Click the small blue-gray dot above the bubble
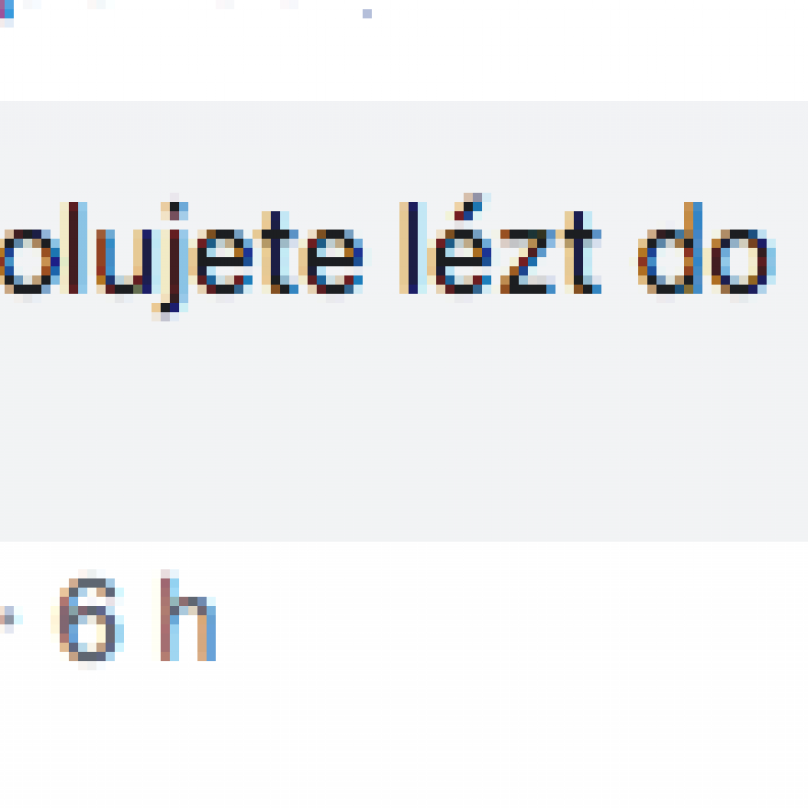 [367, 13]
